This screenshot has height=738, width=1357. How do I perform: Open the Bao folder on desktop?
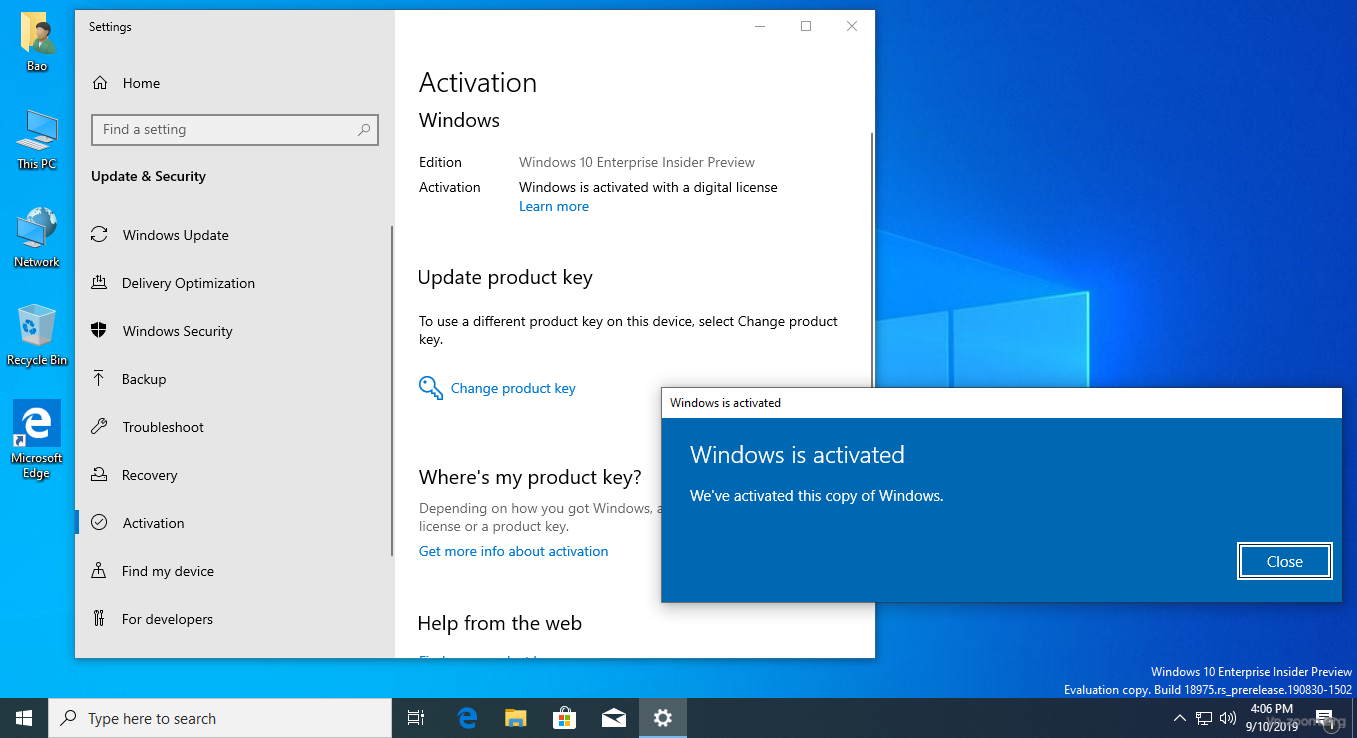(37, 42)
